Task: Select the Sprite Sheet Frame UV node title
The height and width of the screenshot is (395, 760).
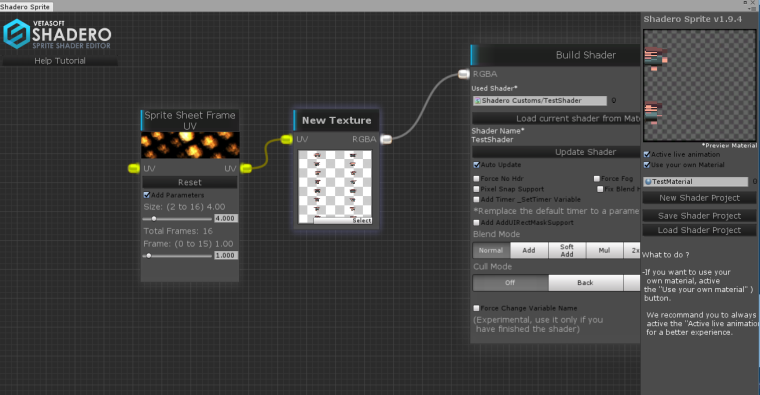Action: point(190,120)
